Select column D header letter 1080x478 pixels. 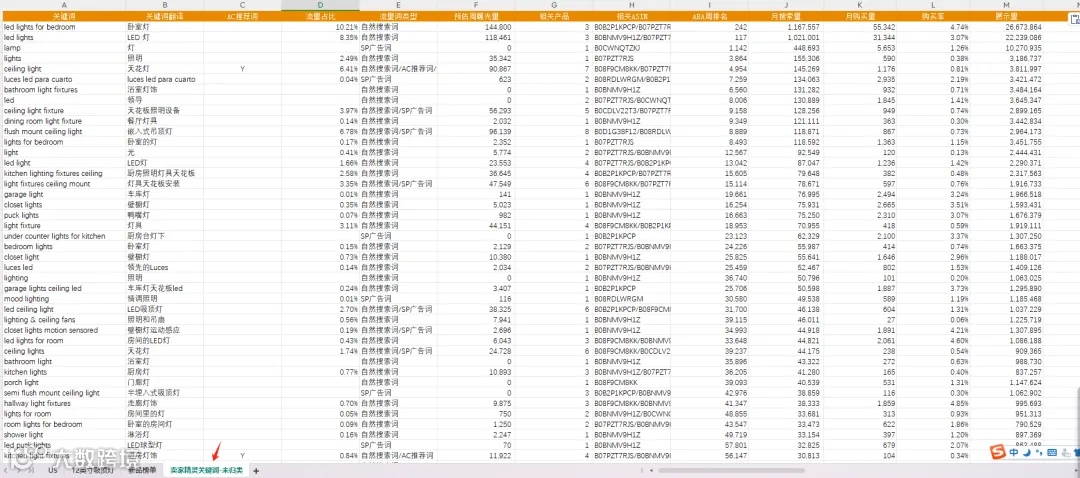pyautogui.click(x=320, y=6)
